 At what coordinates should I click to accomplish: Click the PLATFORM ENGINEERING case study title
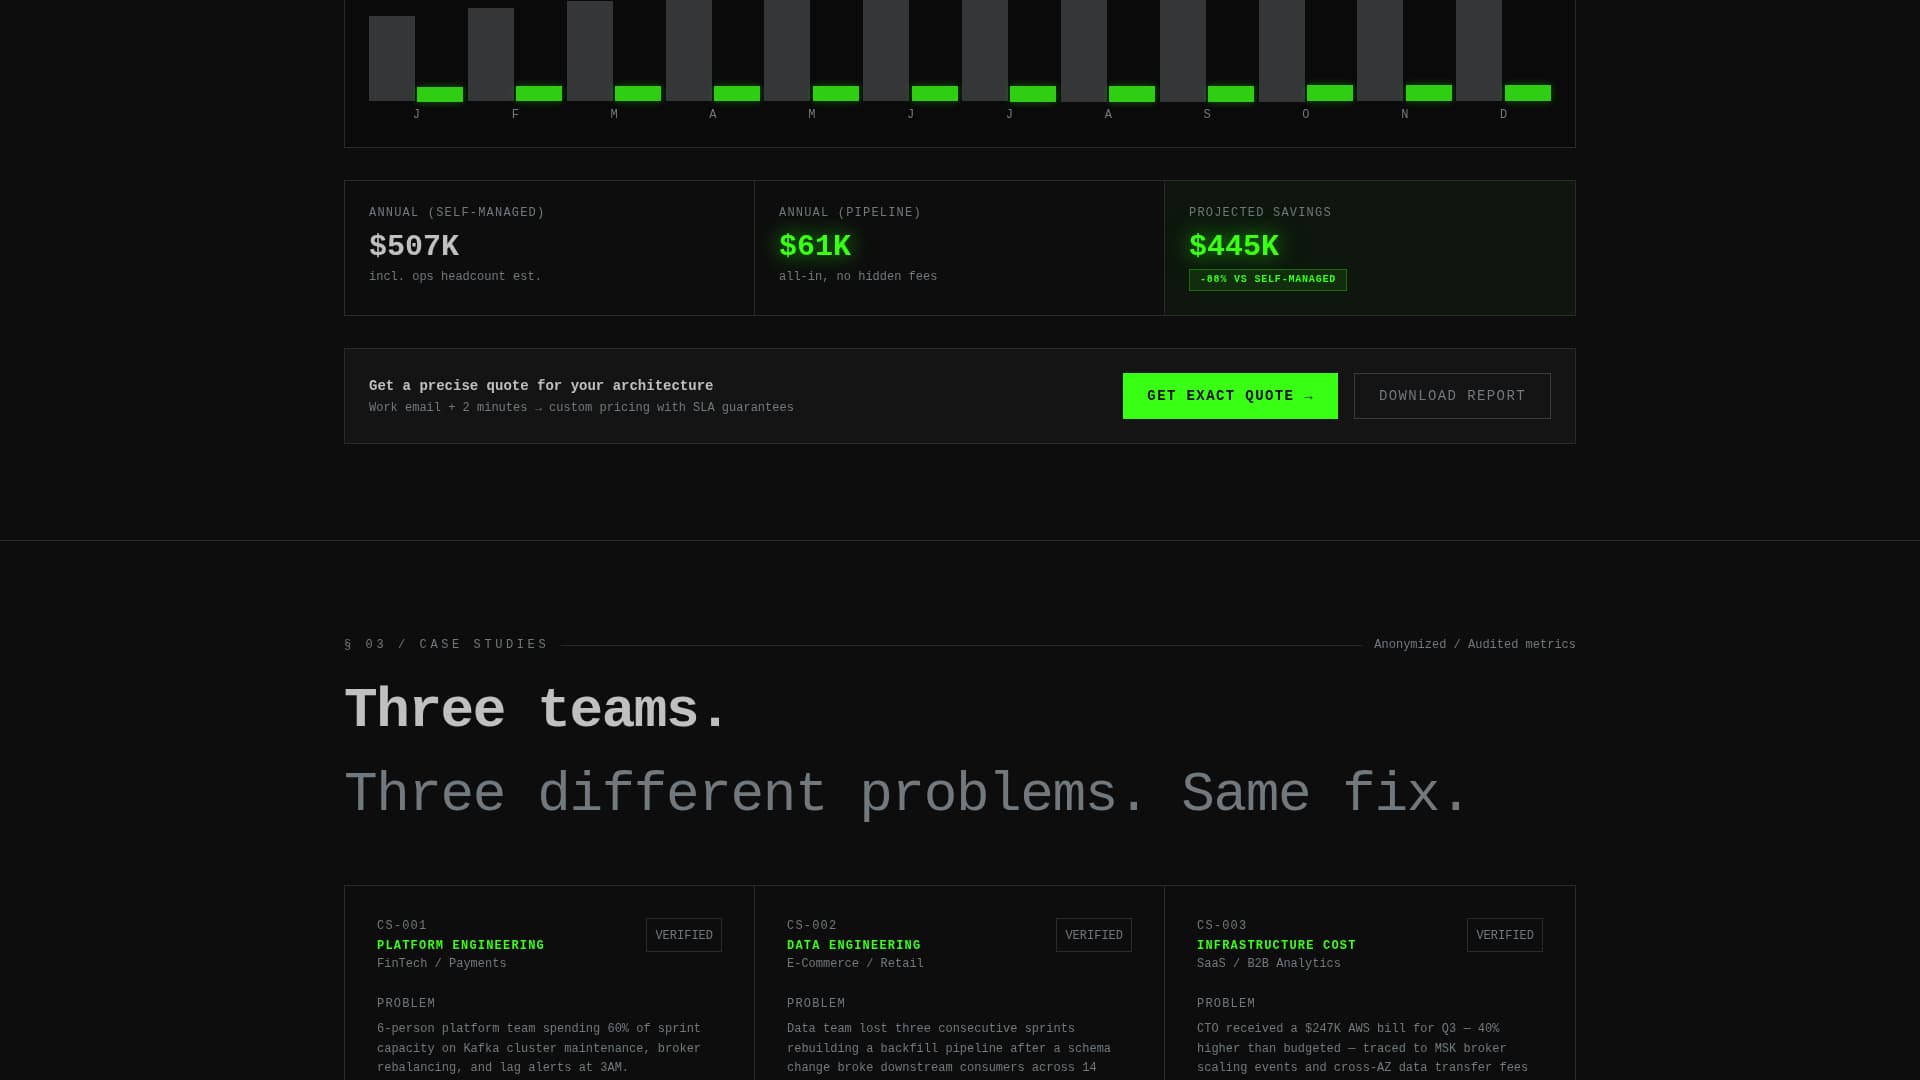click(x=461, y=945)
